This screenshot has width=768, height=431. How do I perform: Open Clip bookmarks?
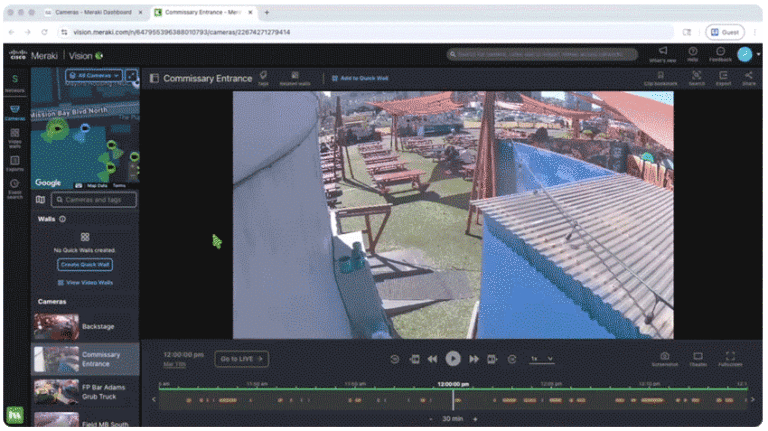pos(660,78)
